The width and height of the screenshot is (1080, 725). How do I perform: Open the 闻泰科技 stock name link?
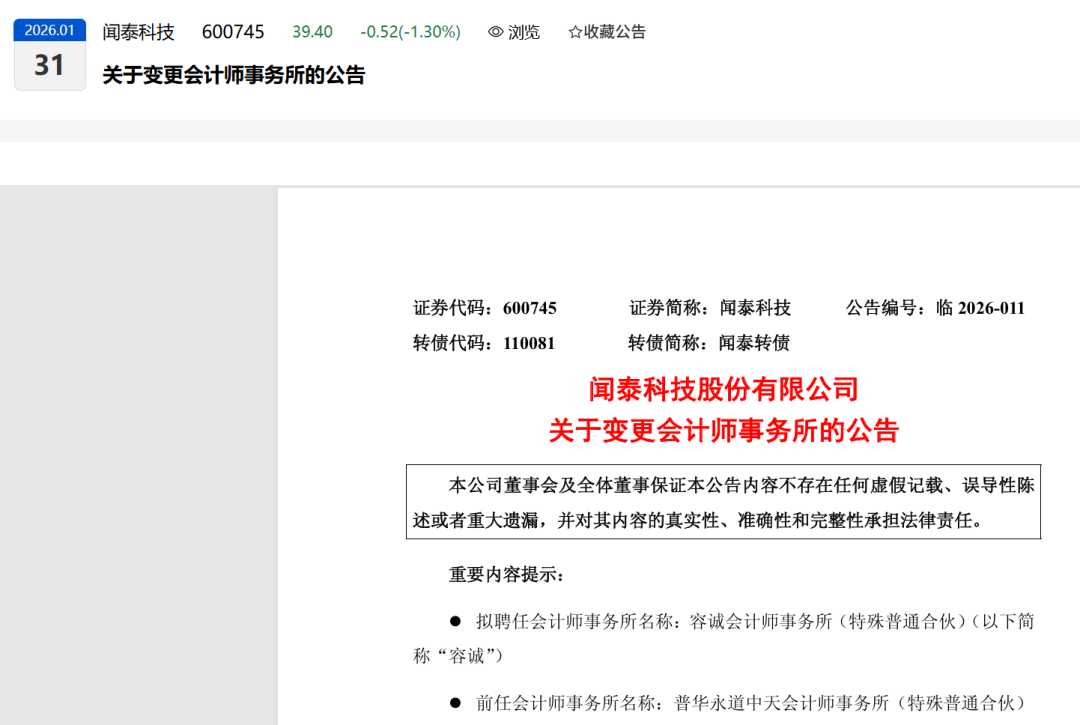(x=138, y=32)
